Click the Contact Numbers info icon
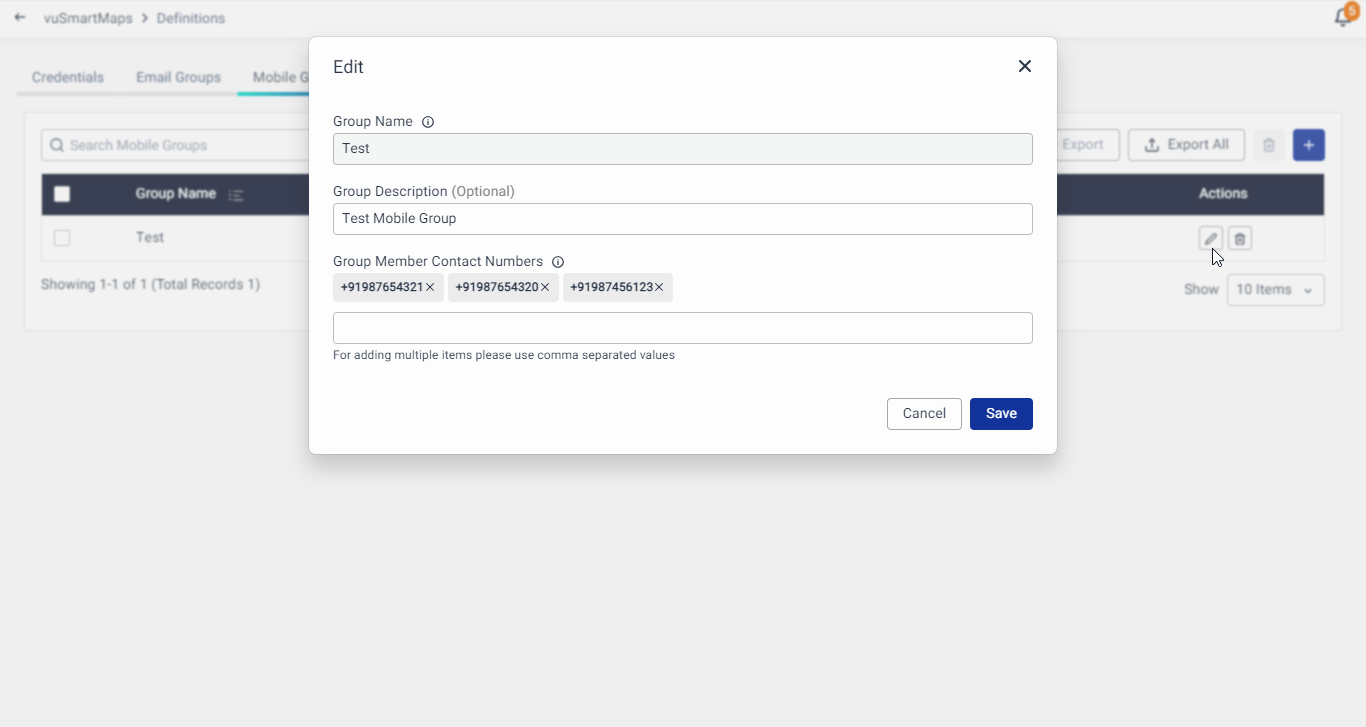The width and height of the screenshot is (1366, 727). pos(558,262)
